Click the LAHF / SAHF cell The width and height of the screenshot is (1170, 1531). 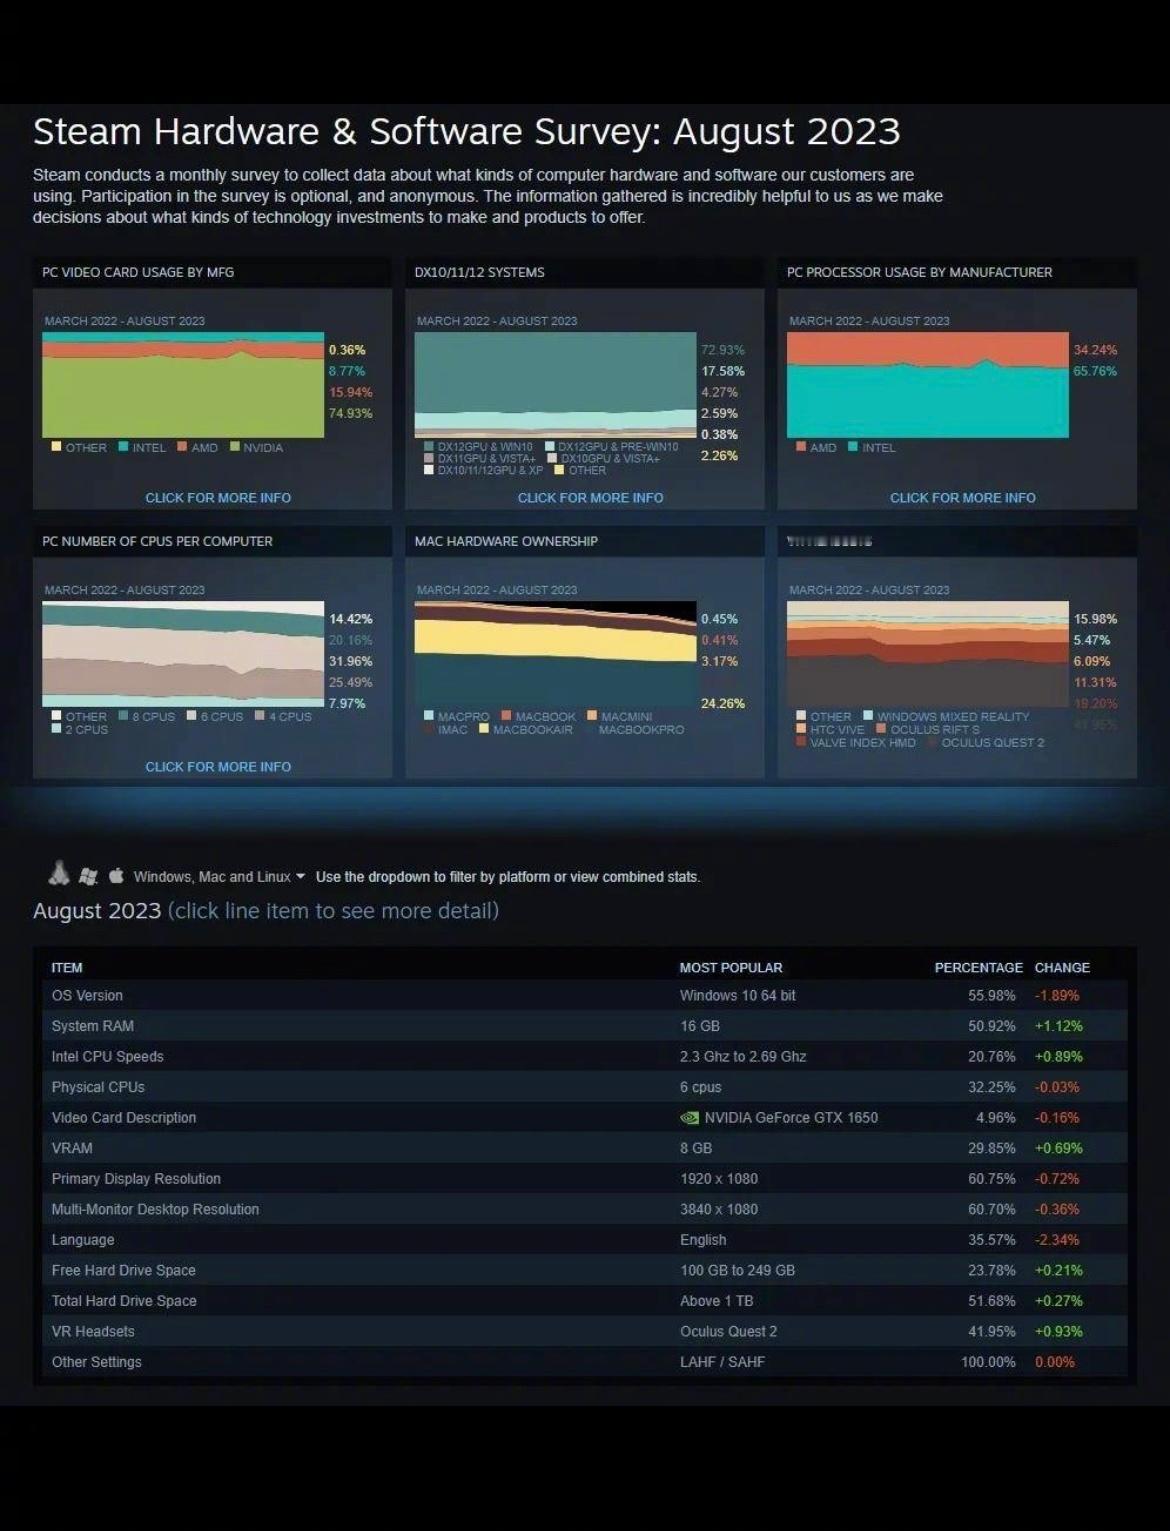click(x=722, y=1362)
